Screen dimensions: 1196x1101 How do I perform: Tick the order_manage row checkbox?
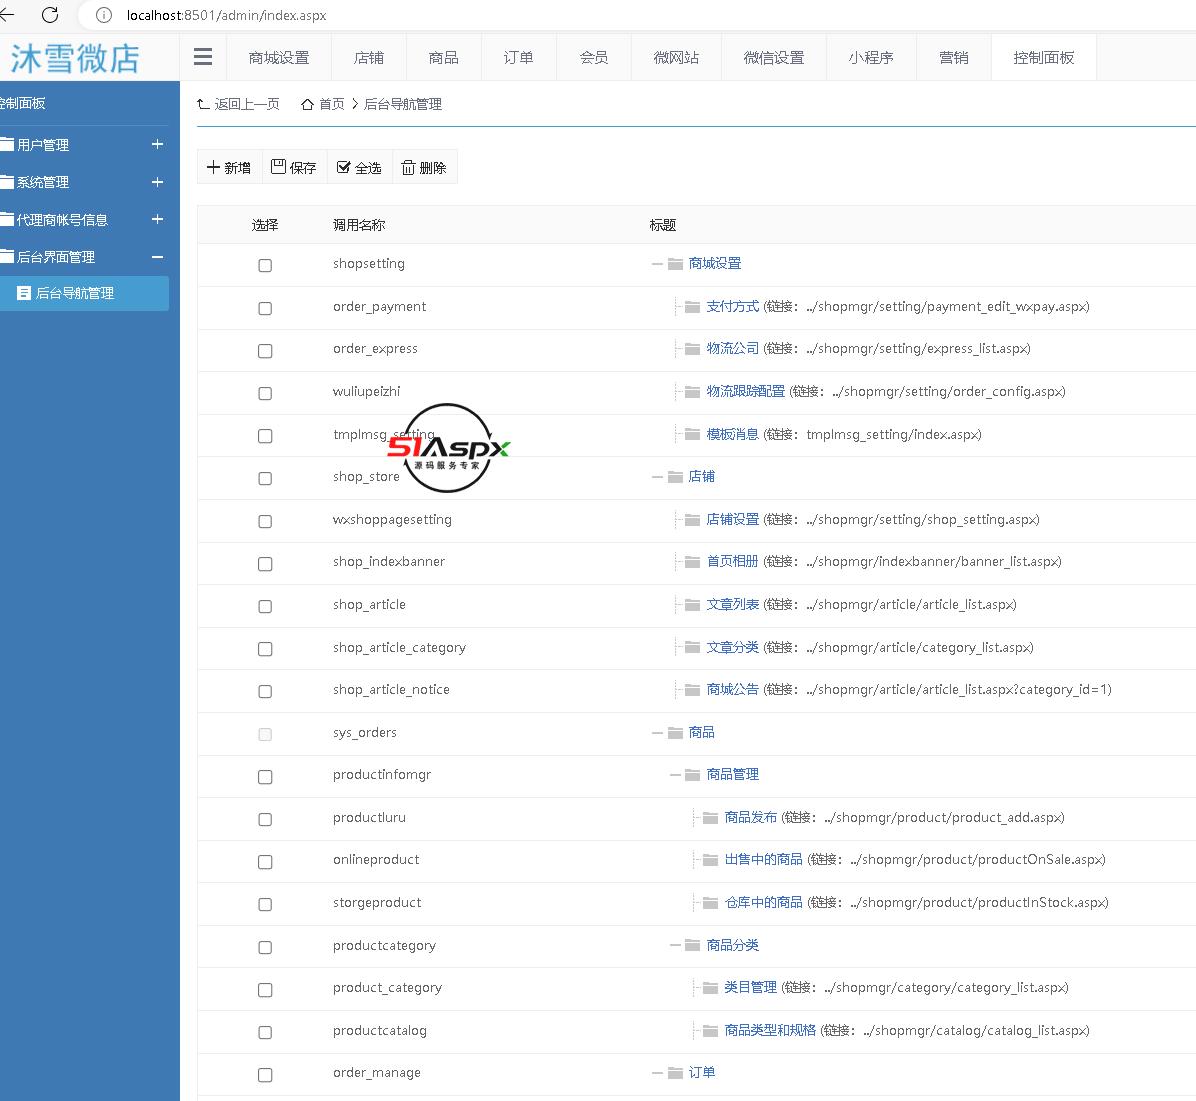[x=265, y=1075]
